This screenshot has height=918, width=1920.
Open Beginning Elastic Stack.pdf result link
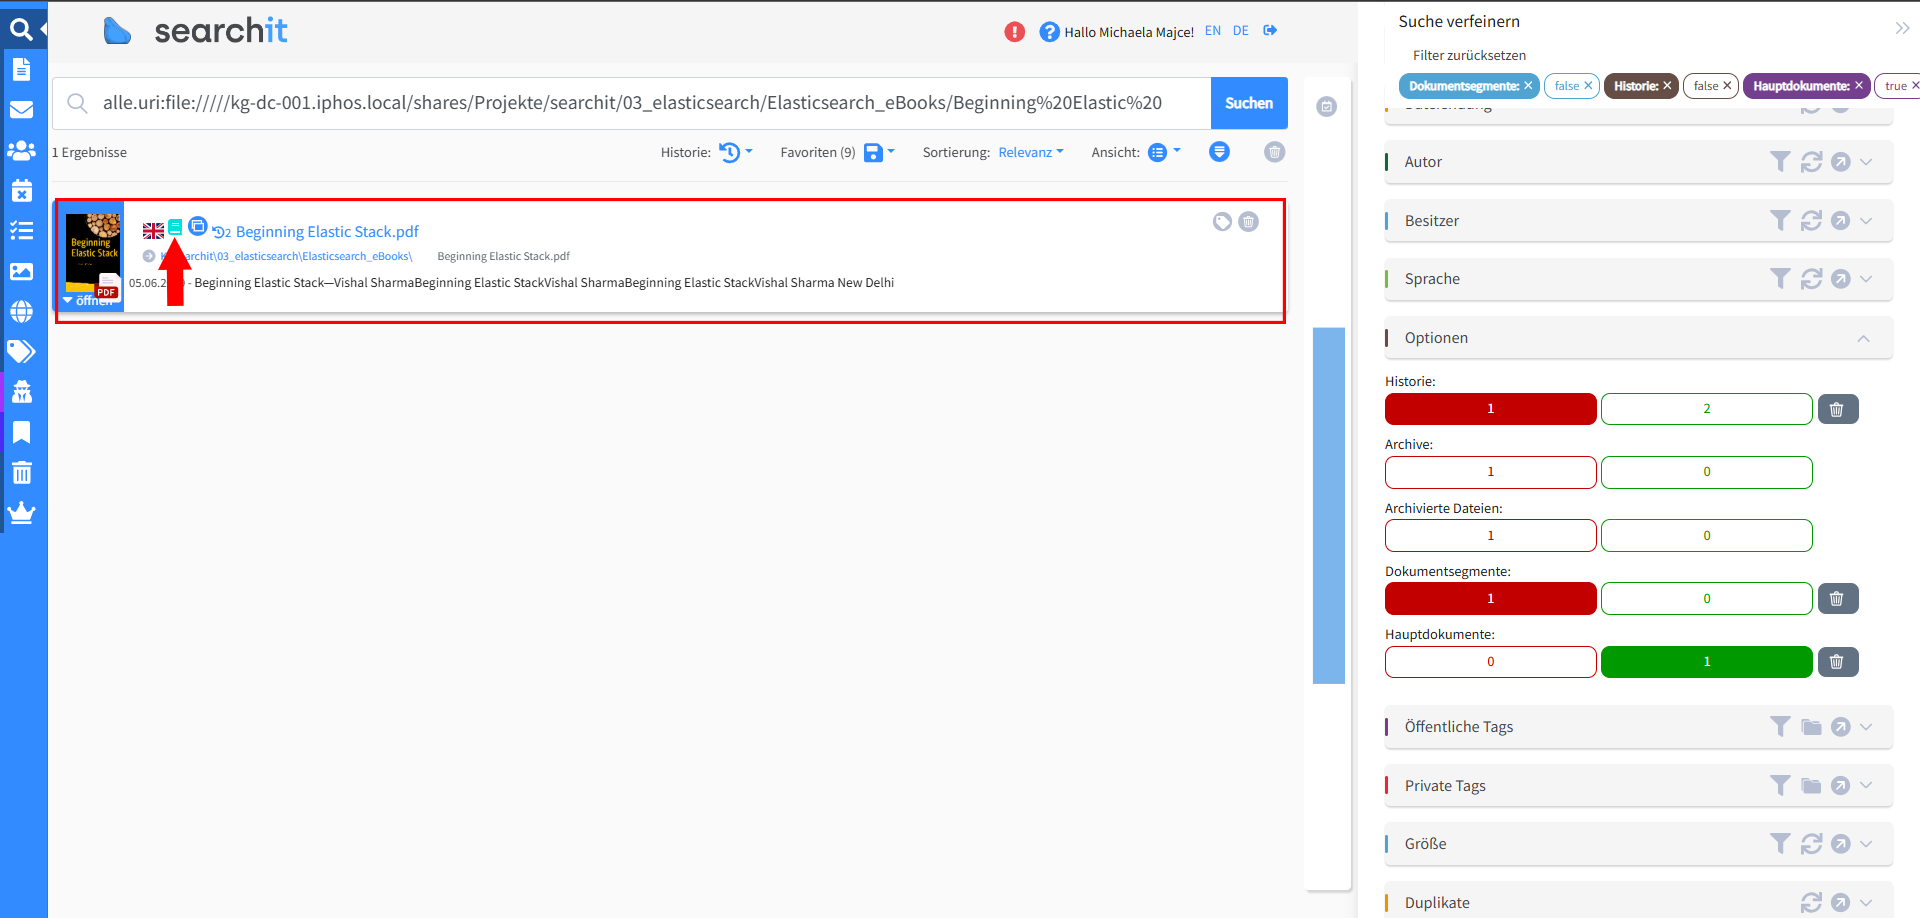pos(327,232)
